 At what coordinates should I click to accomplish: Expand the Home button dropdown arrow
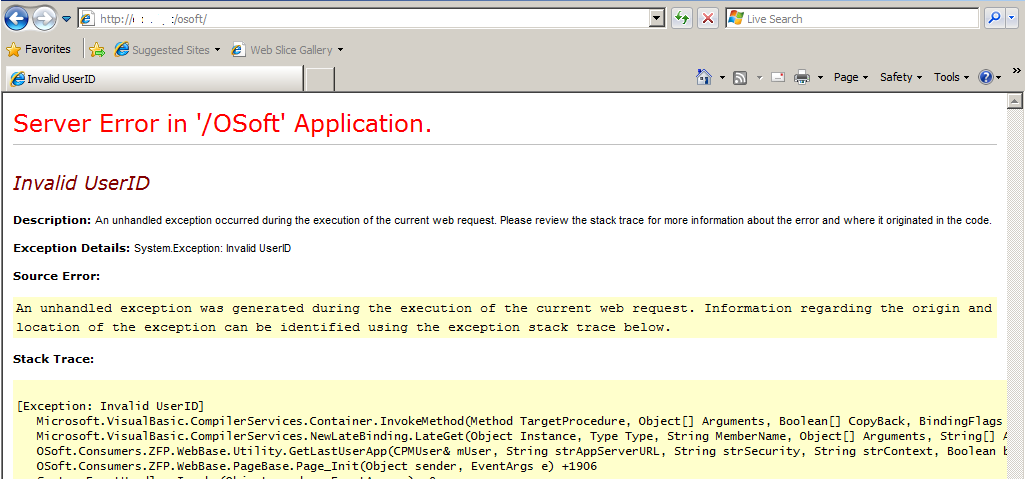[722, 78]
